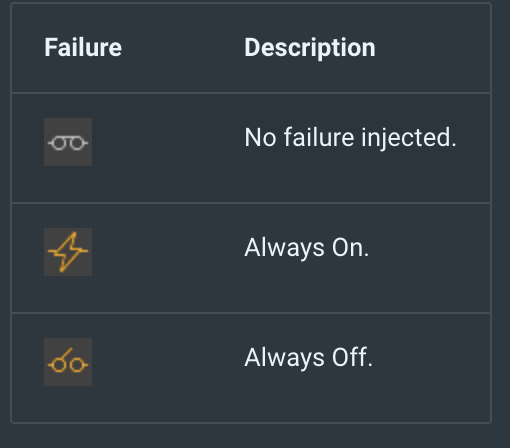Click the 'No failure injected.' description text
The image size is (510, 448).
tap(350, 138)
